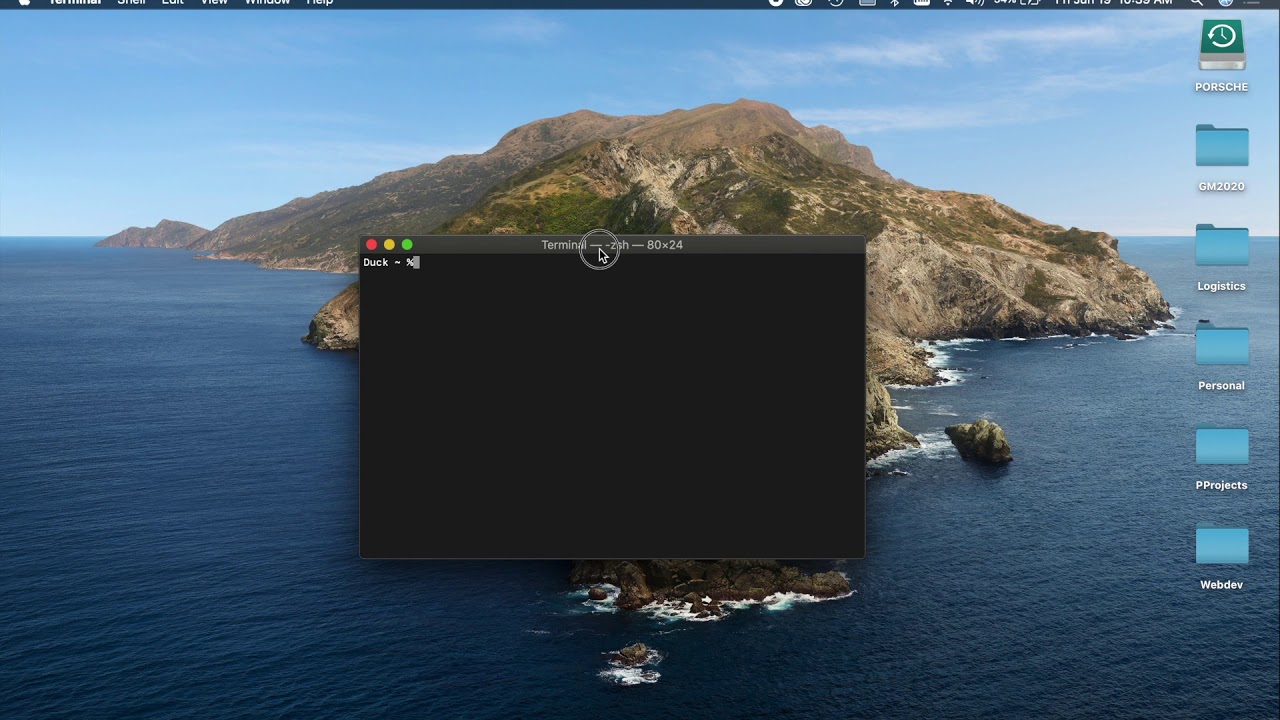Click the Webdev folder name label
1280x720 pixels.
[1221, 585]
